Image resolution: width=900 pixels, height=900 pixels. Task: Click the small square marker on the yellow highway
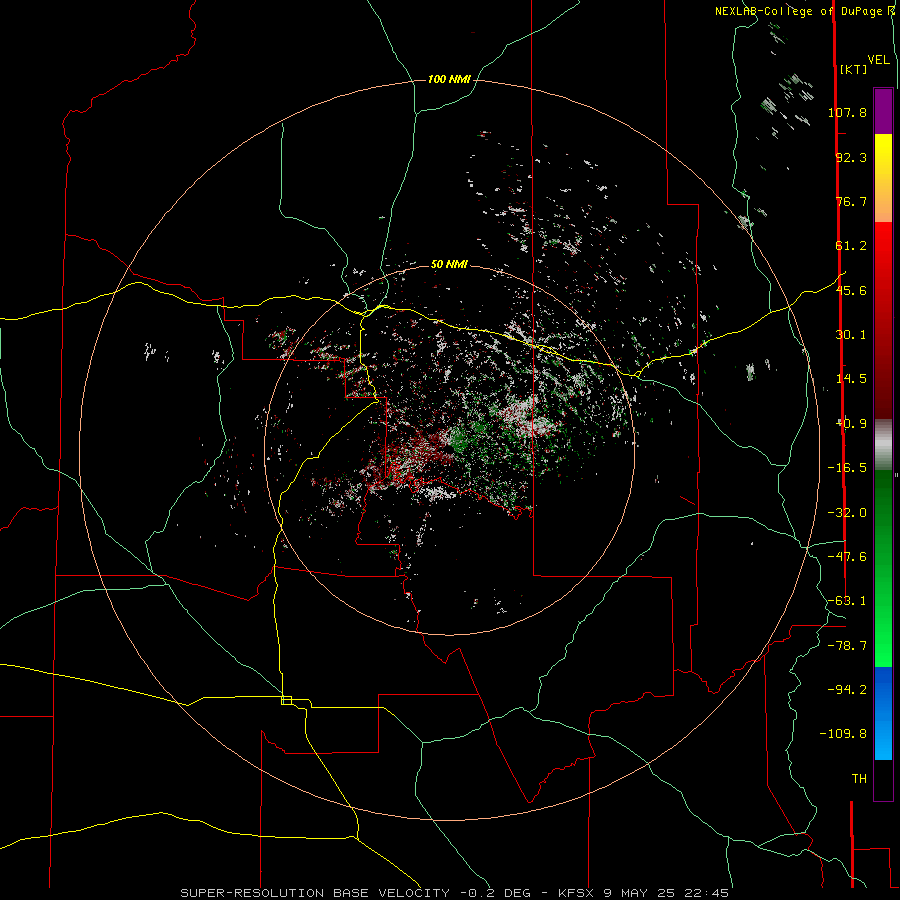point(286,700)
